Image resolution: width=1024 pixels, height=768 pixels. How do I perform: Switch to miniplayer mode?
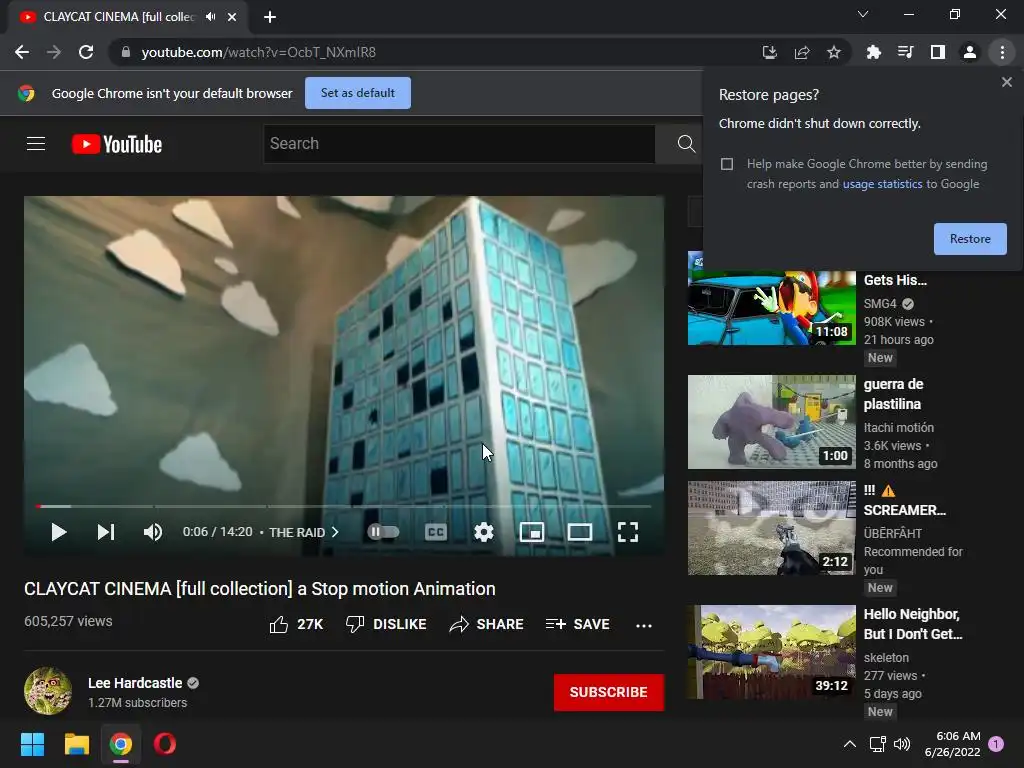tap(532, 532)
